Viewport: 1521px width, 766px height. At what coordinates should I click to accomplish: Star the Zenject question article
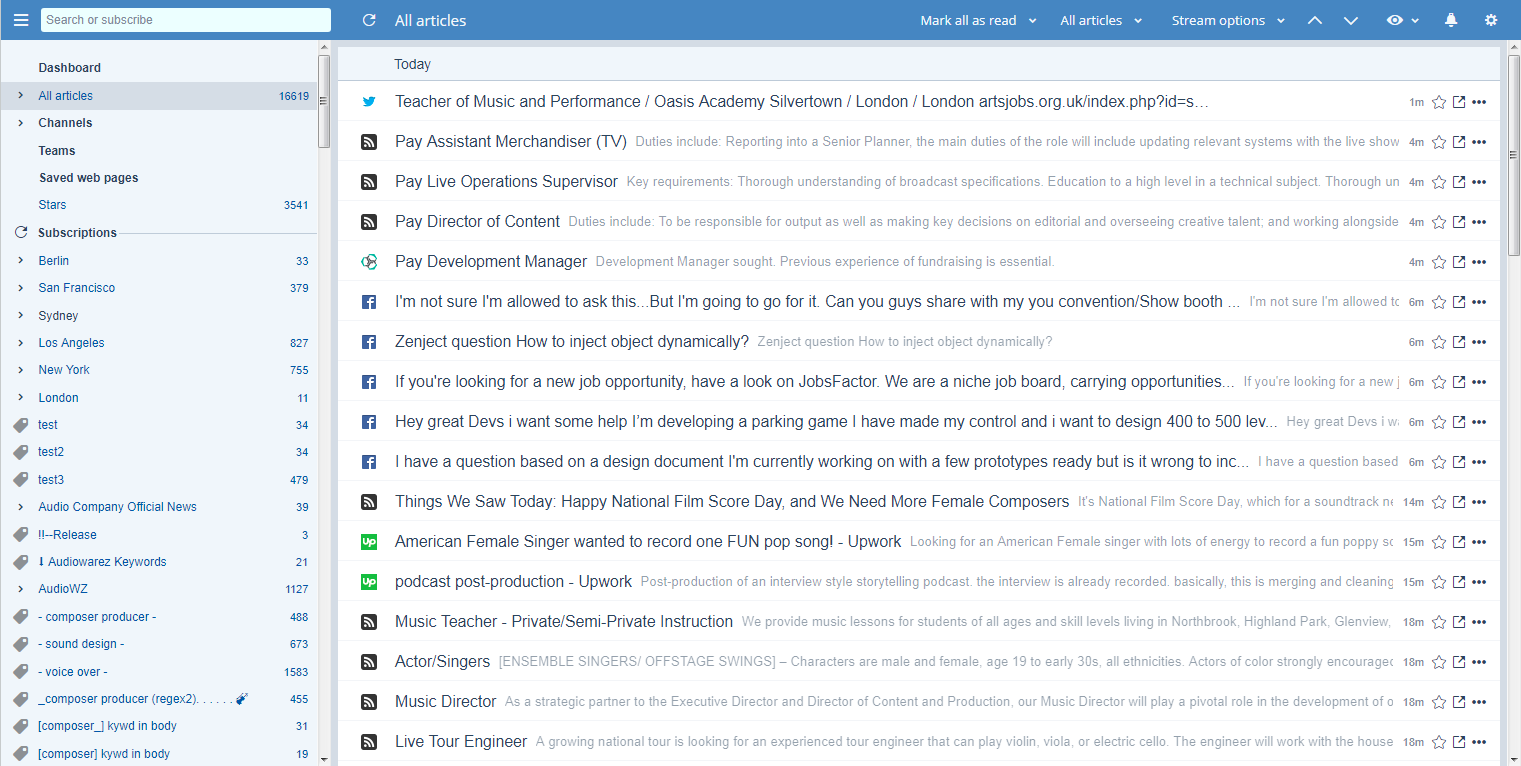(x=1439, y=342)
